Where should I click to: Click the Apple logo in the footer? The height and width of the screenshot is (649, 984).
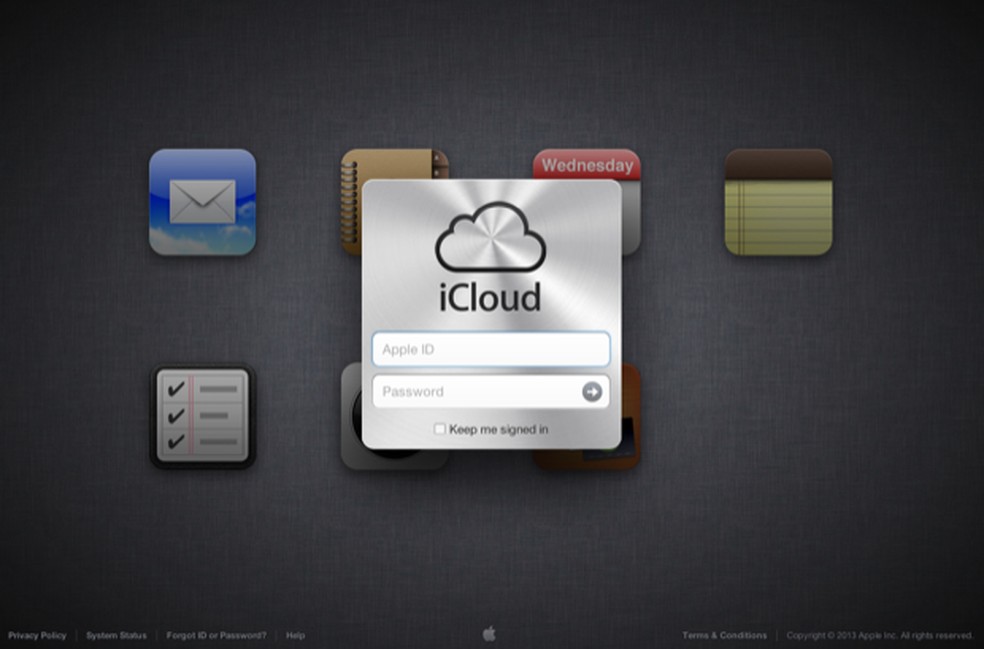[x=491, y=634]
